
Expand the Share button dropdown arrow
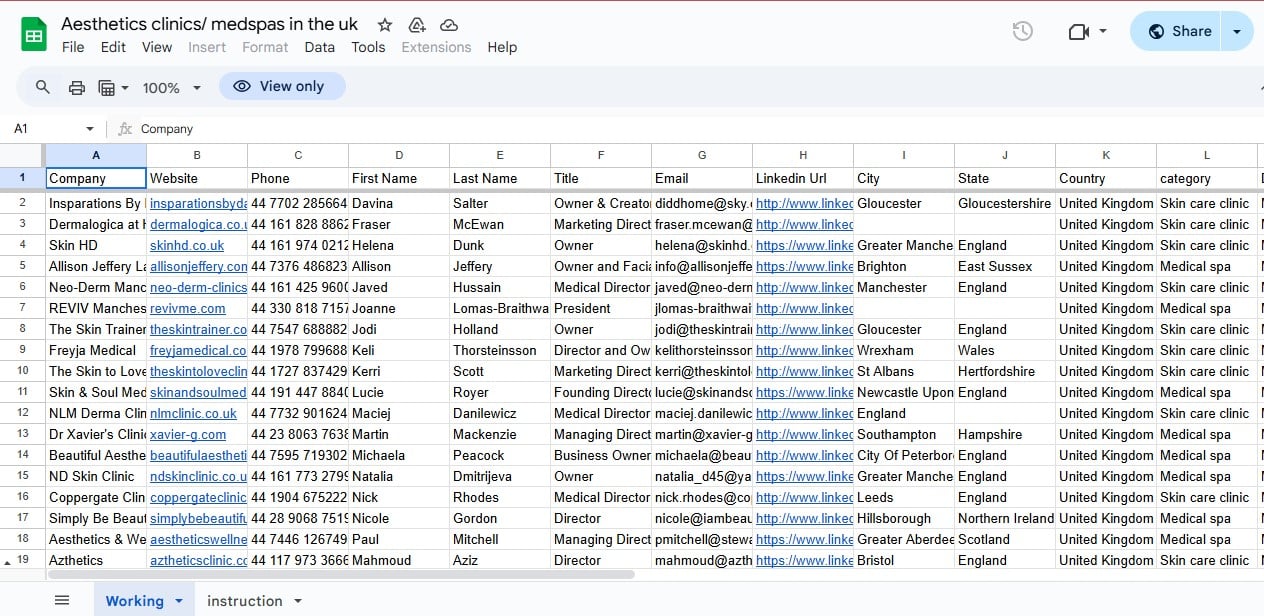1237,31
